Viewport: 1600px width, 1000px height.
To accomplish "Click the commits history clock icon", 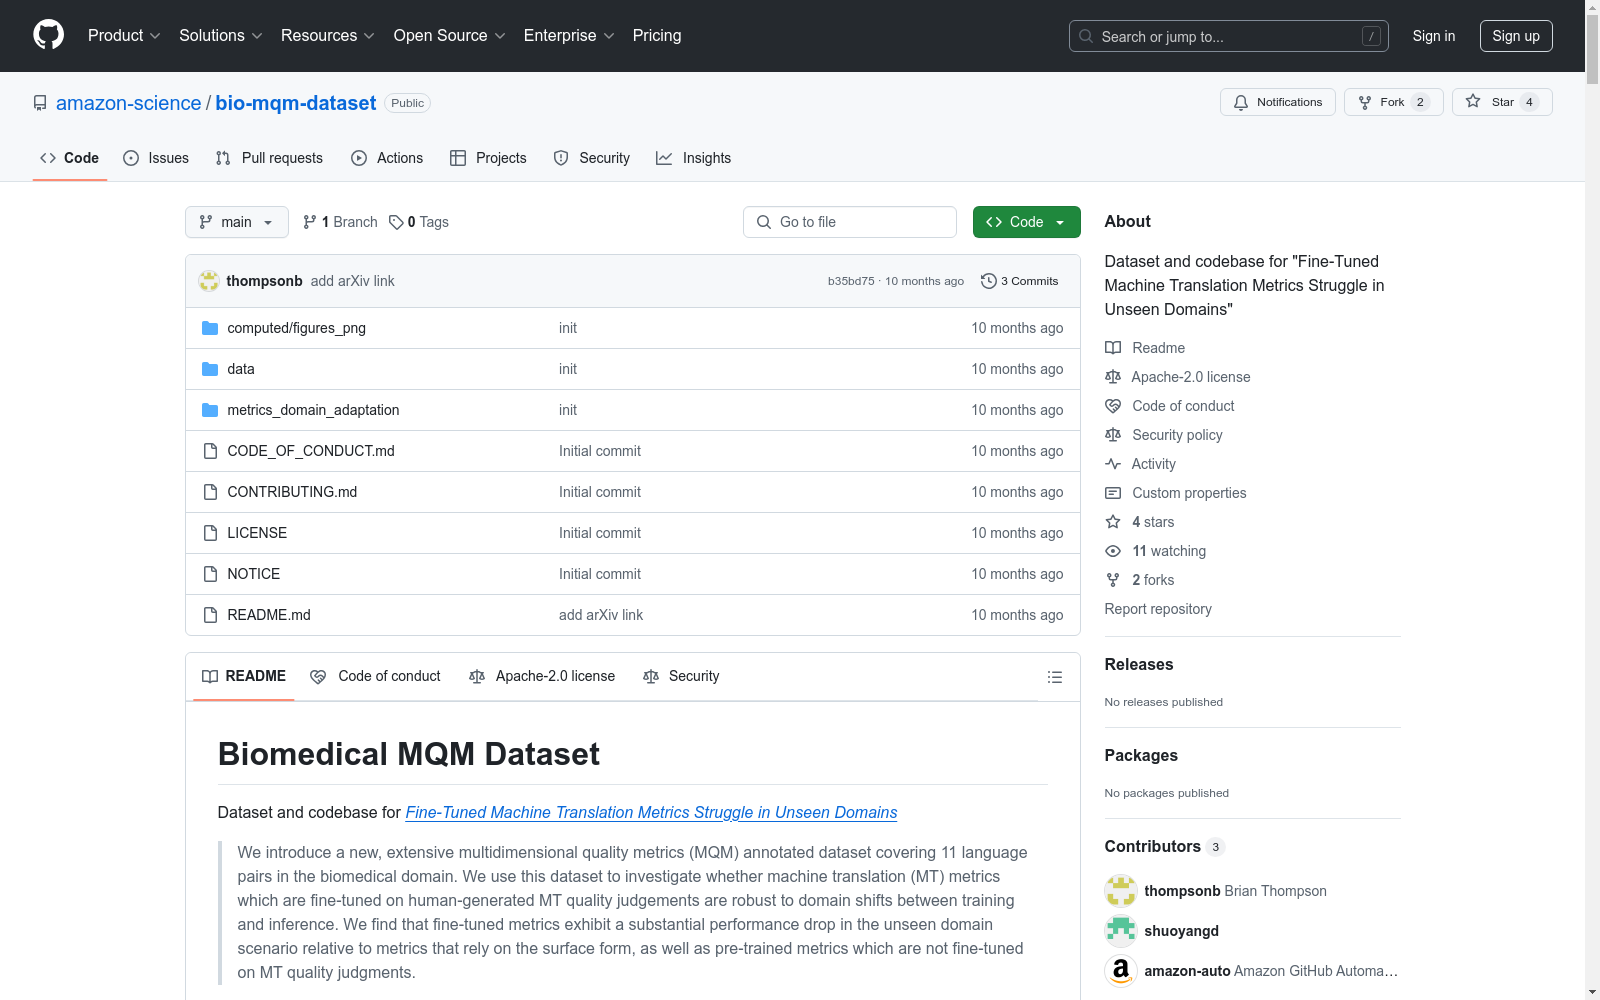I will [989, 281].
